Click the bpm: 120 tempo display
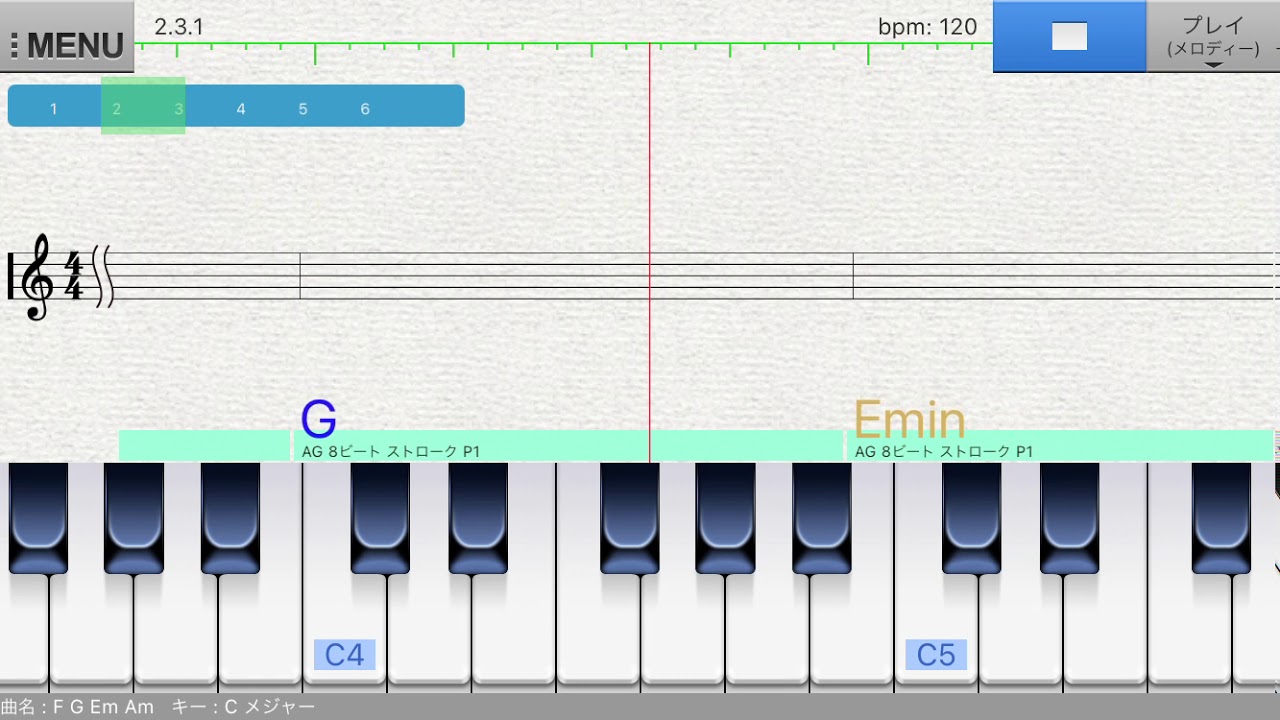 pos(927,27)
